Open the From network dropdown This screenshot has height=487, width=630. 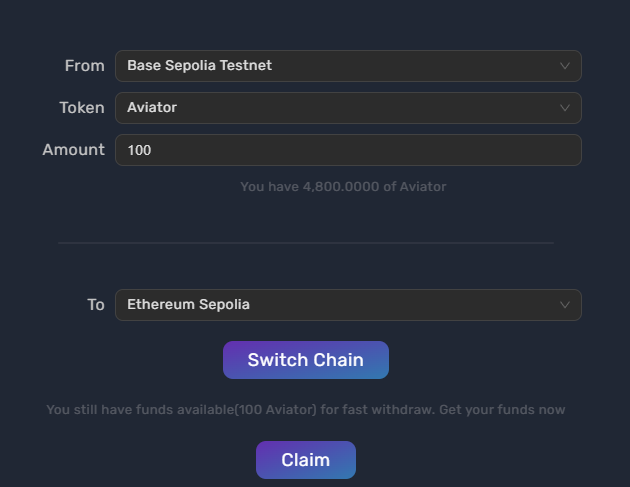[348, 66]
